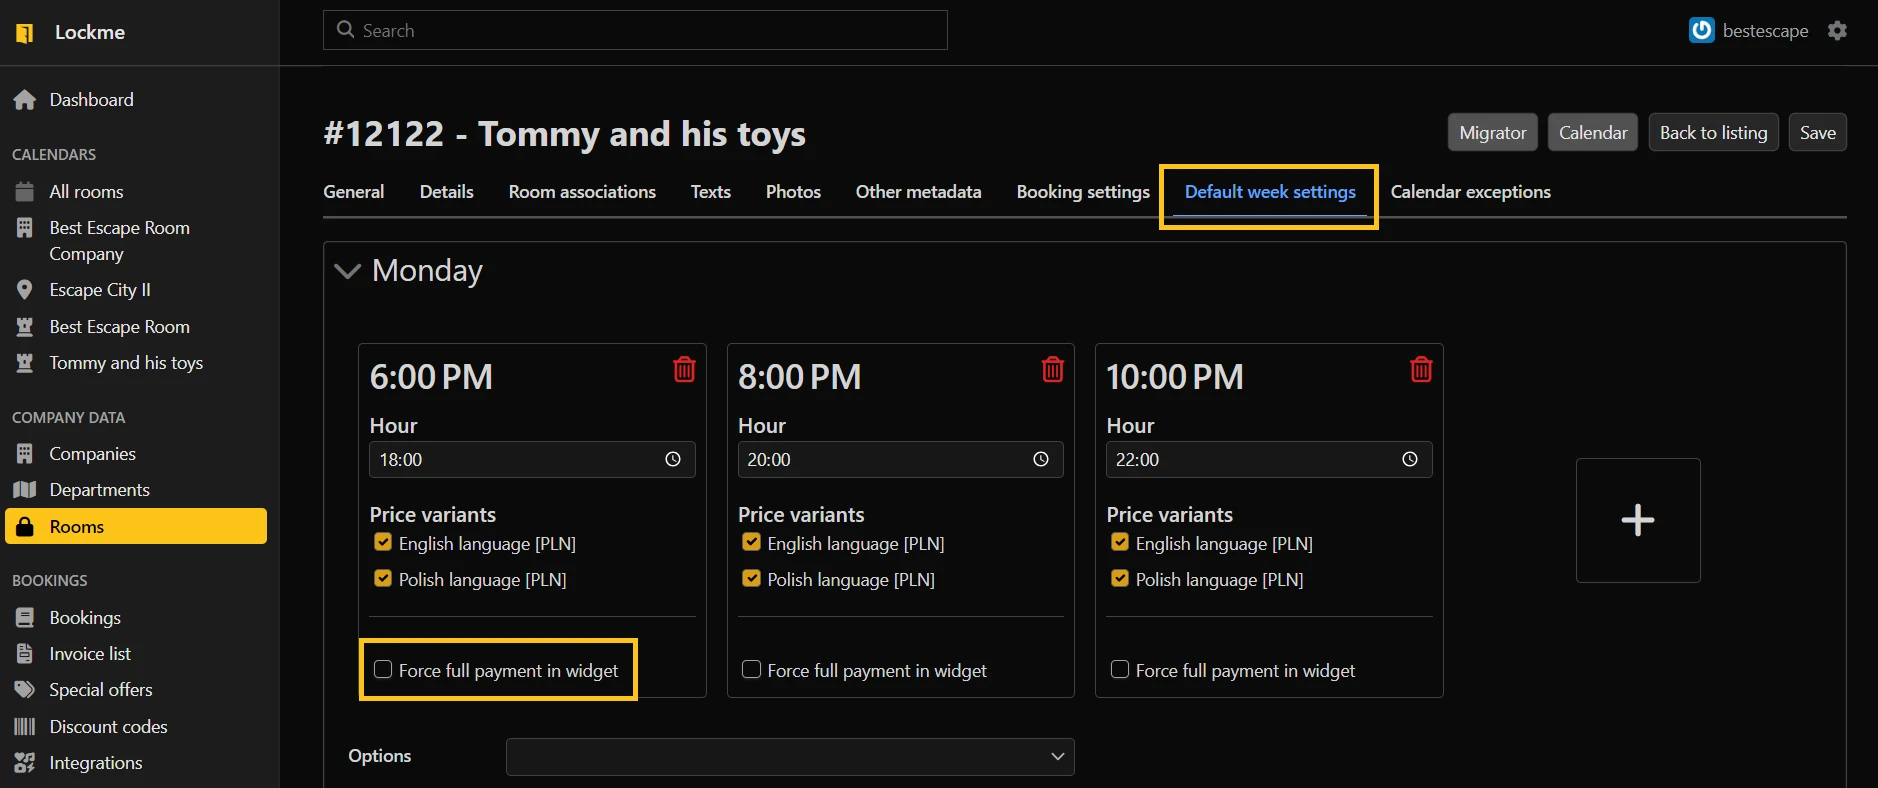
Task: Click the Migrator button
Action: pos(1492,133)
